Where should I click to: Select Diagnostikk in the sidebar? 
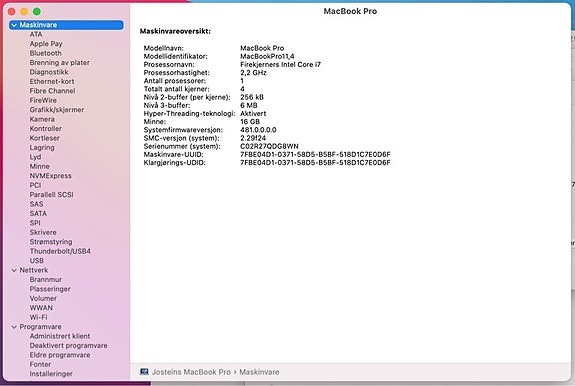49,72
